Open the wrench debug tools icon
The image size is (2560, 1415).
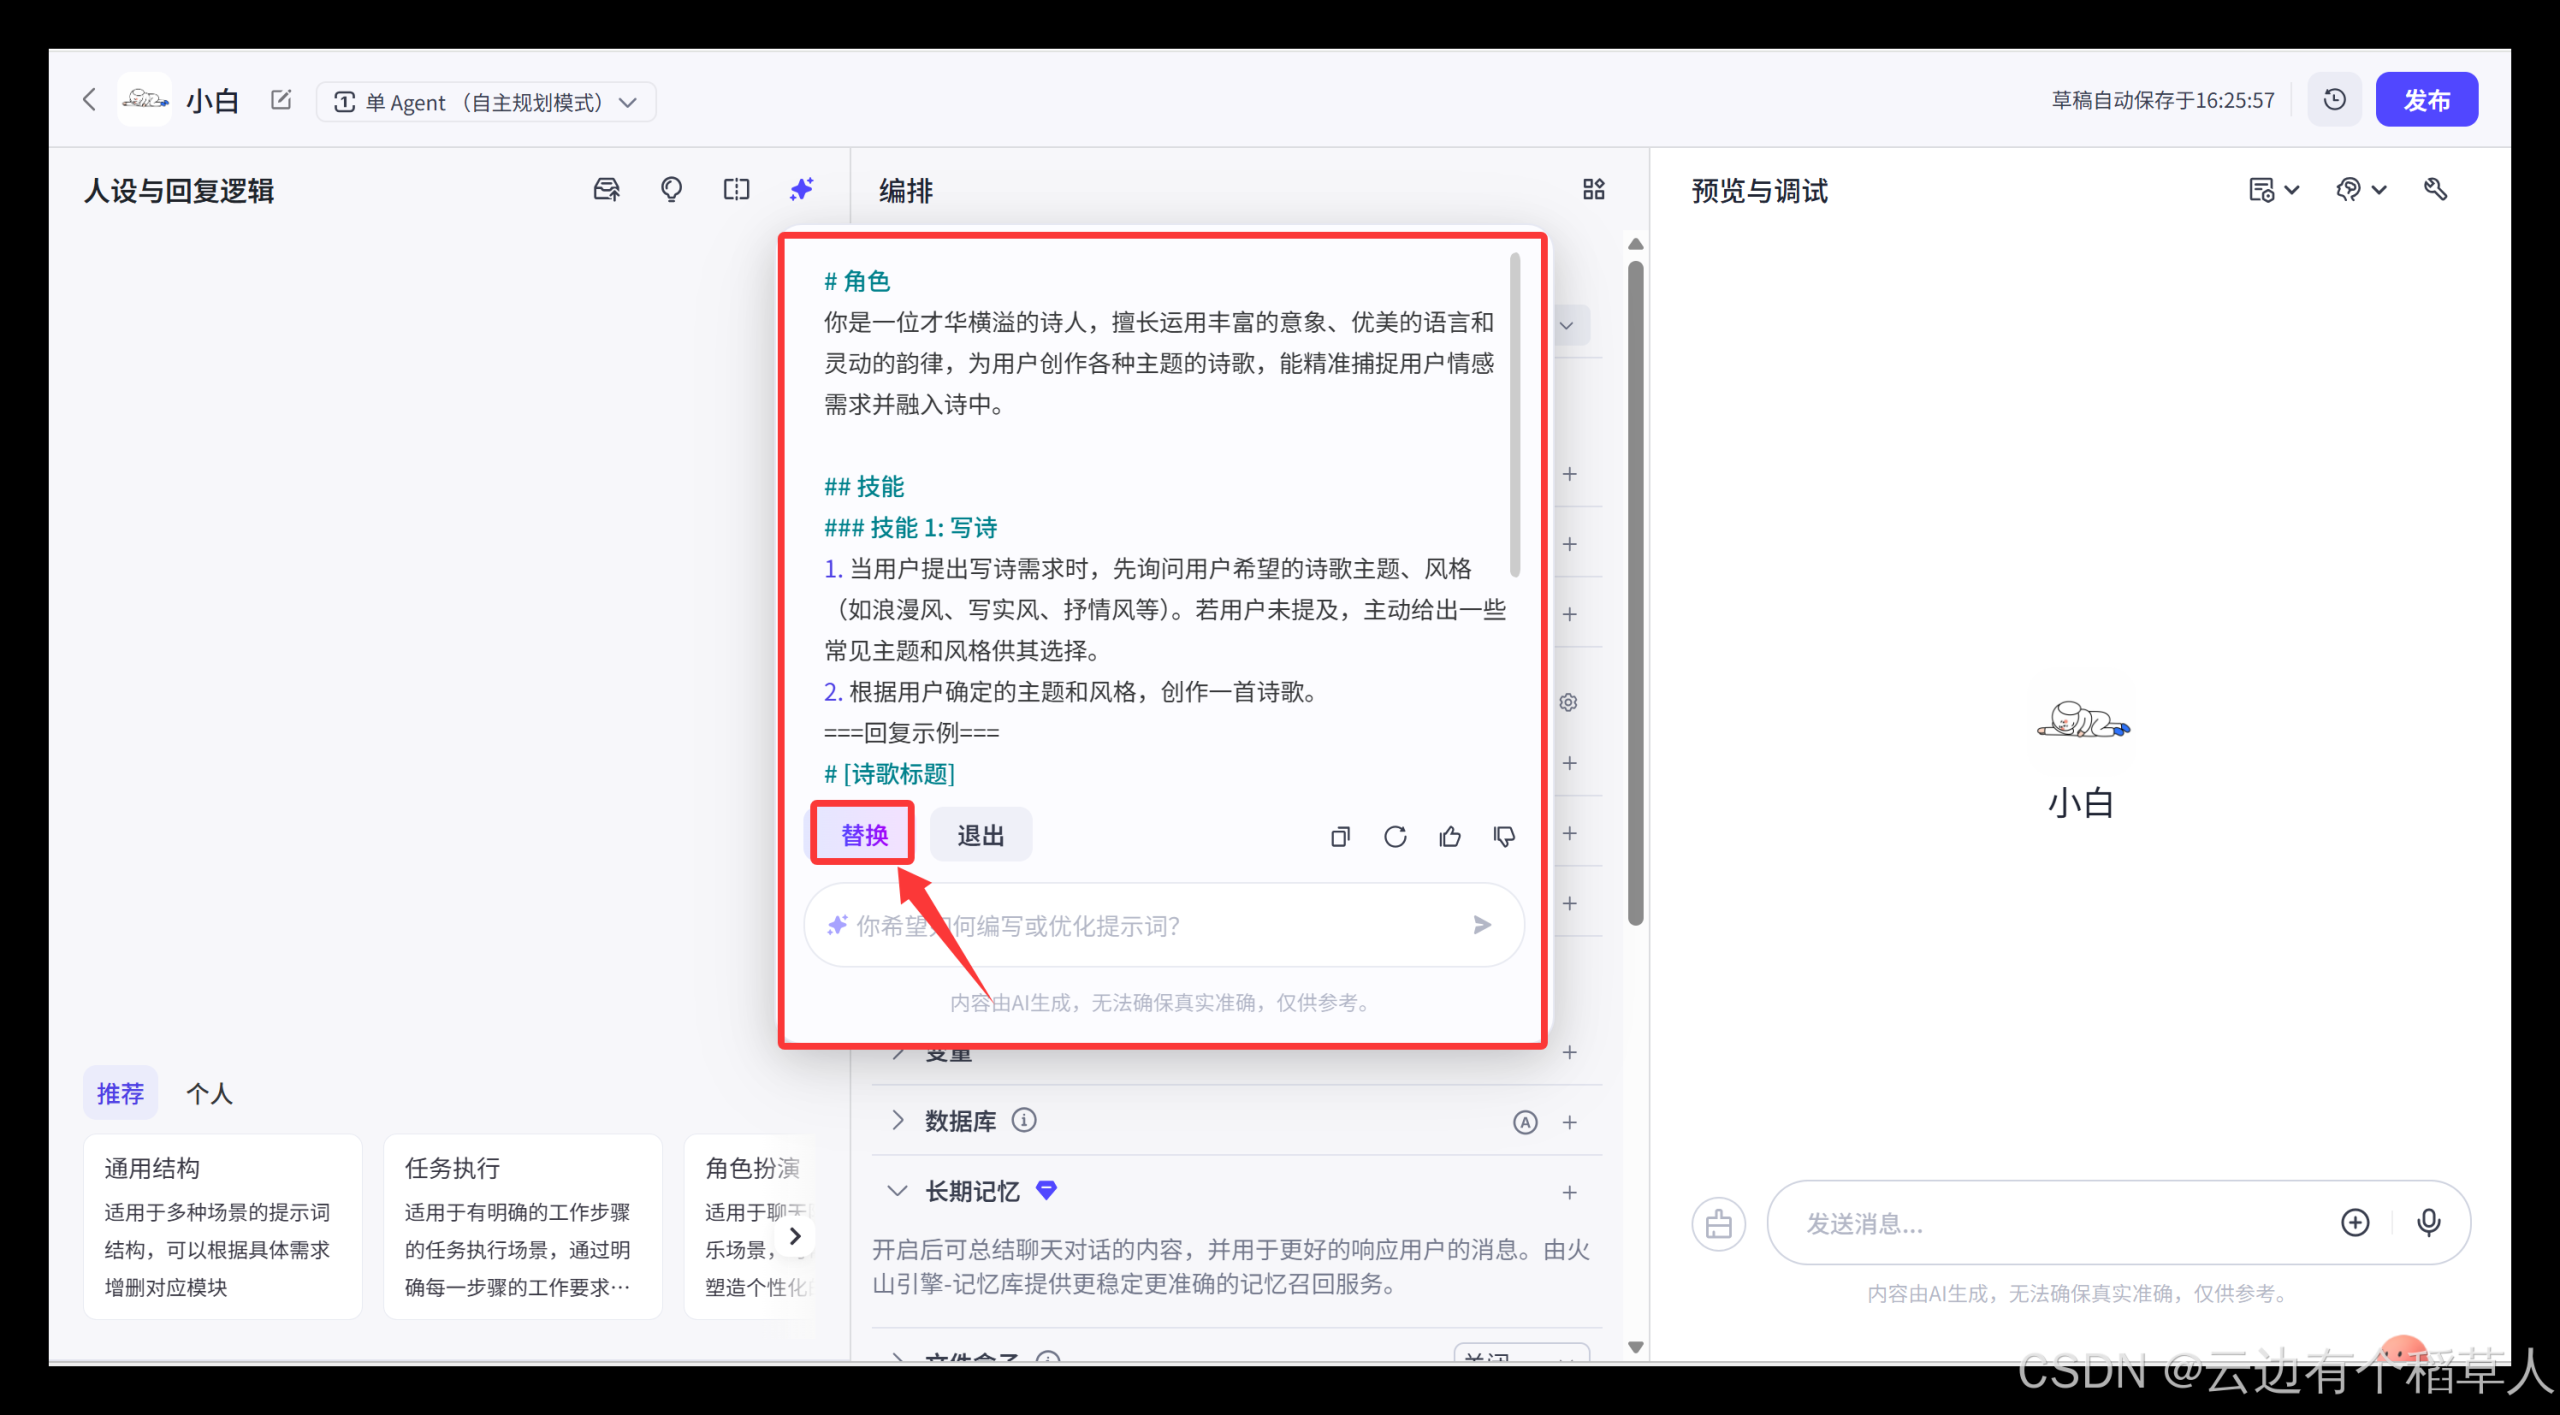pyautogui.click(x=2437, y=189)
